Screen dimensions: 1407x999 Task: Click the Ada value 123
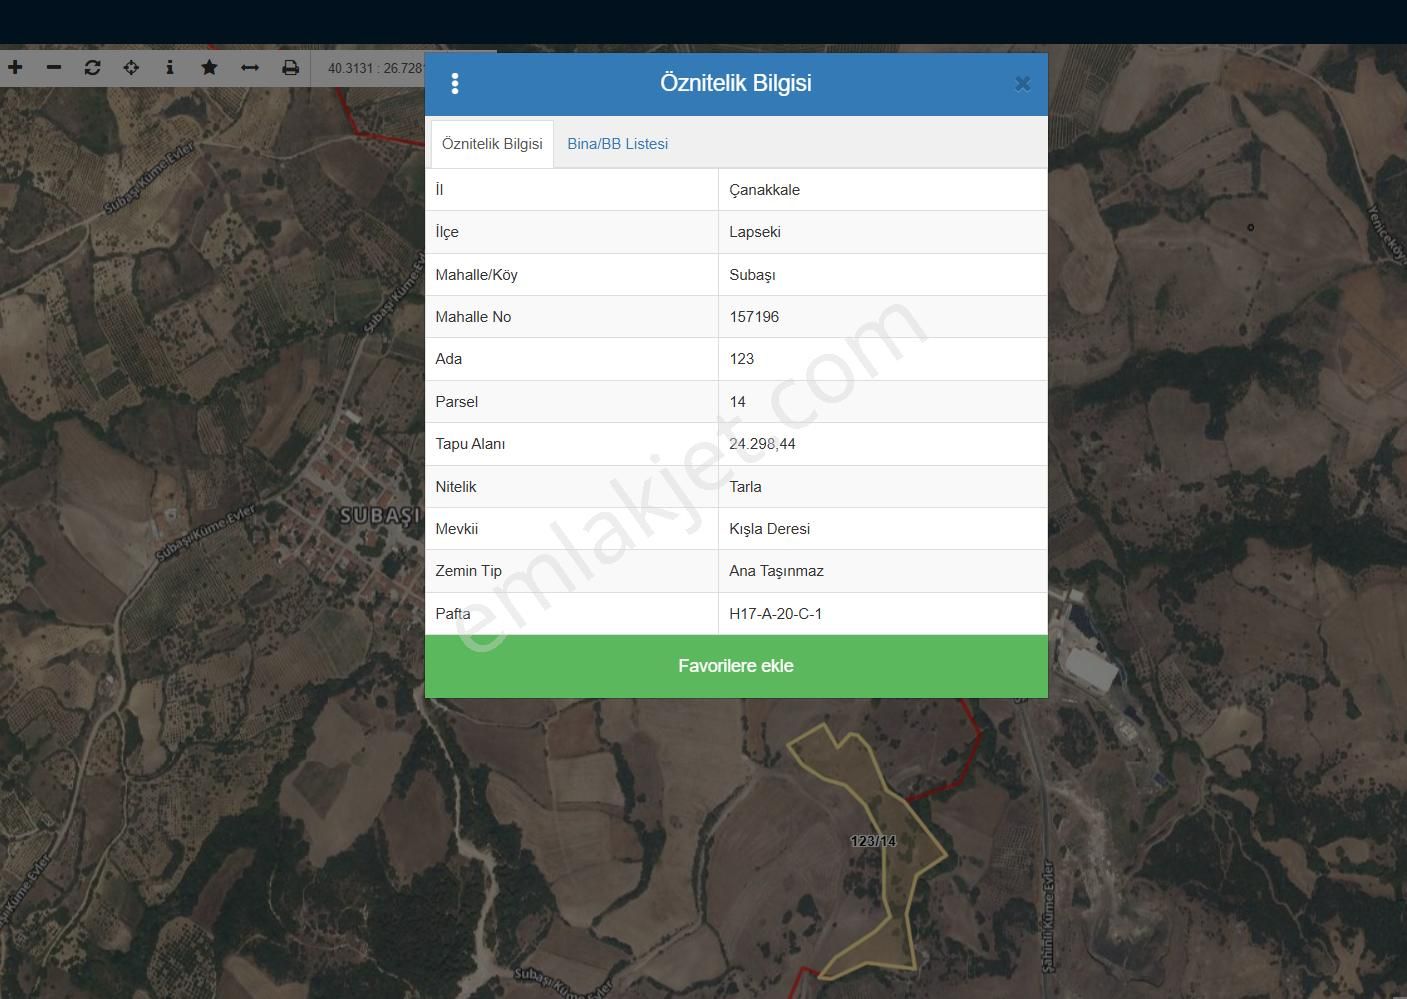click(x=742, y=359)
